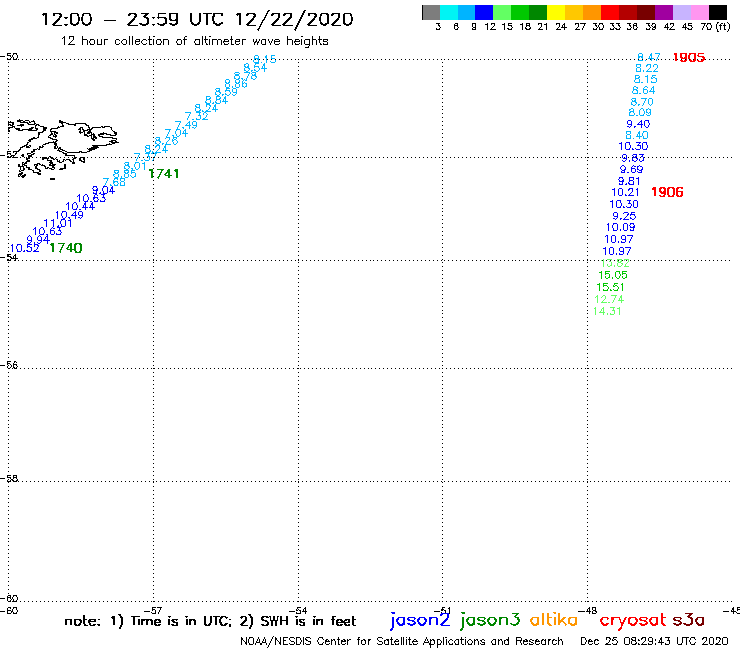This screenshot has width=740, height=650.
Task: Click the s3a satellite legend label
Action: coord(688,620)
